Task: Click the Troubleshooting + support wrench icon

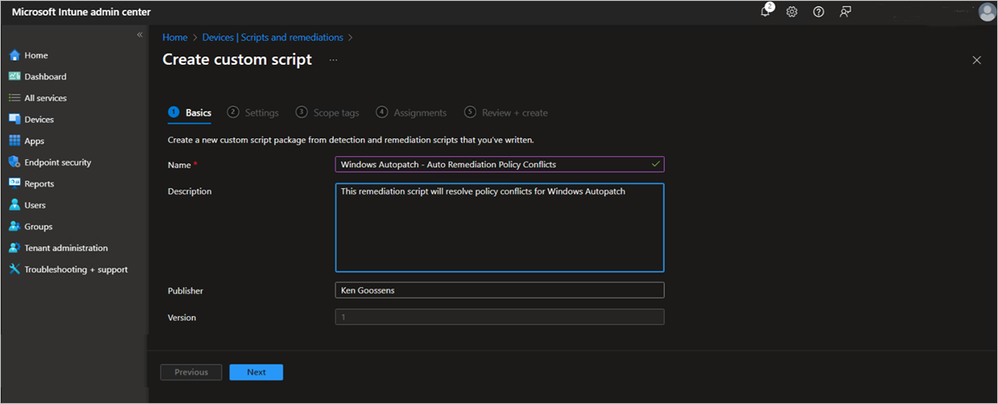Action: [x=15, y=269]
